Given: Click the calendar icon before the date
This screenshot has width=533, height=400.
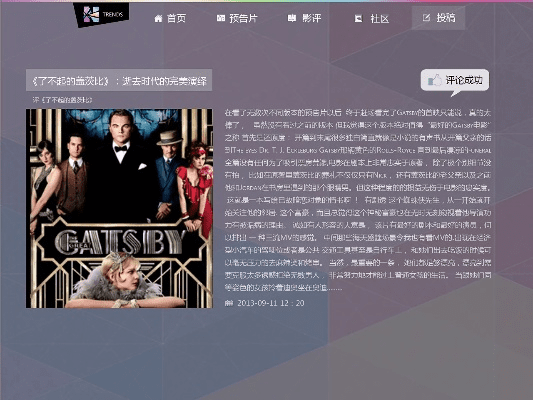Looking at the screenshot, I should coord(229,303).
